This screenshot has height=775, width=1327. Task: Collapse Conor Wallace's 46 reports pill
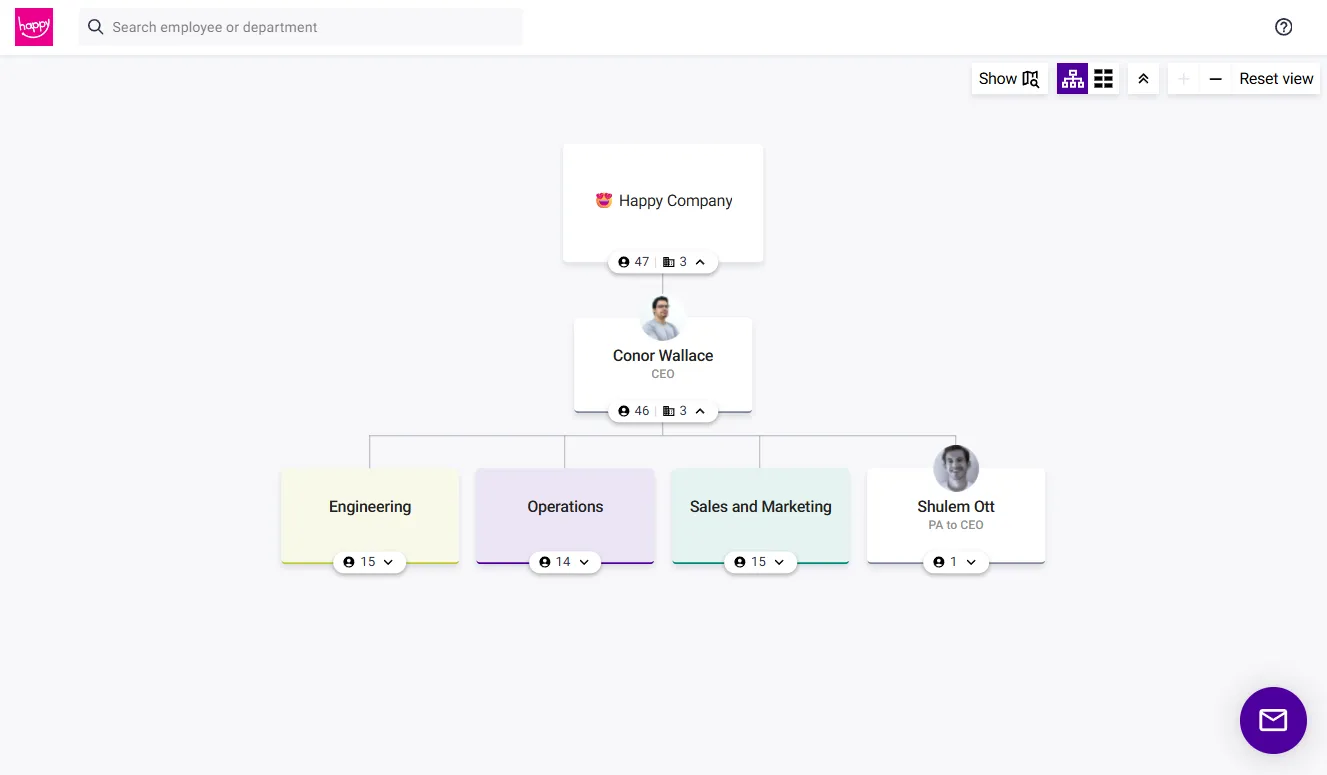(662, 411)
